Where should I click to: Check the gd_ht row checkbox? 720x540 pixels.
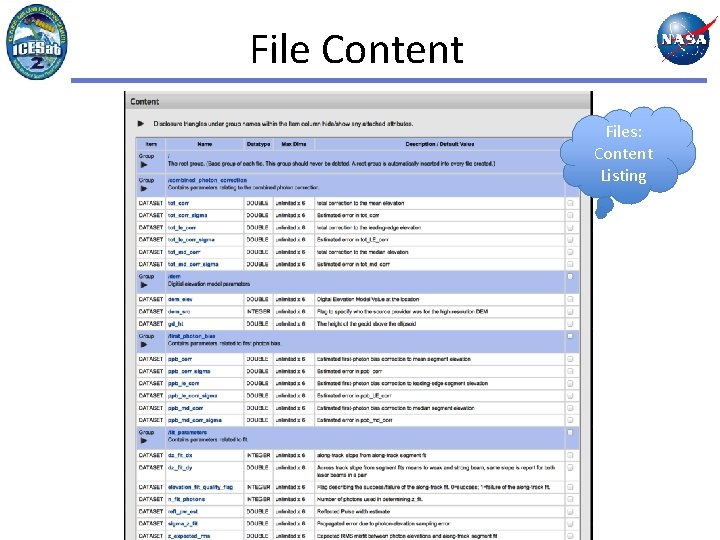[x=570, y=324]
